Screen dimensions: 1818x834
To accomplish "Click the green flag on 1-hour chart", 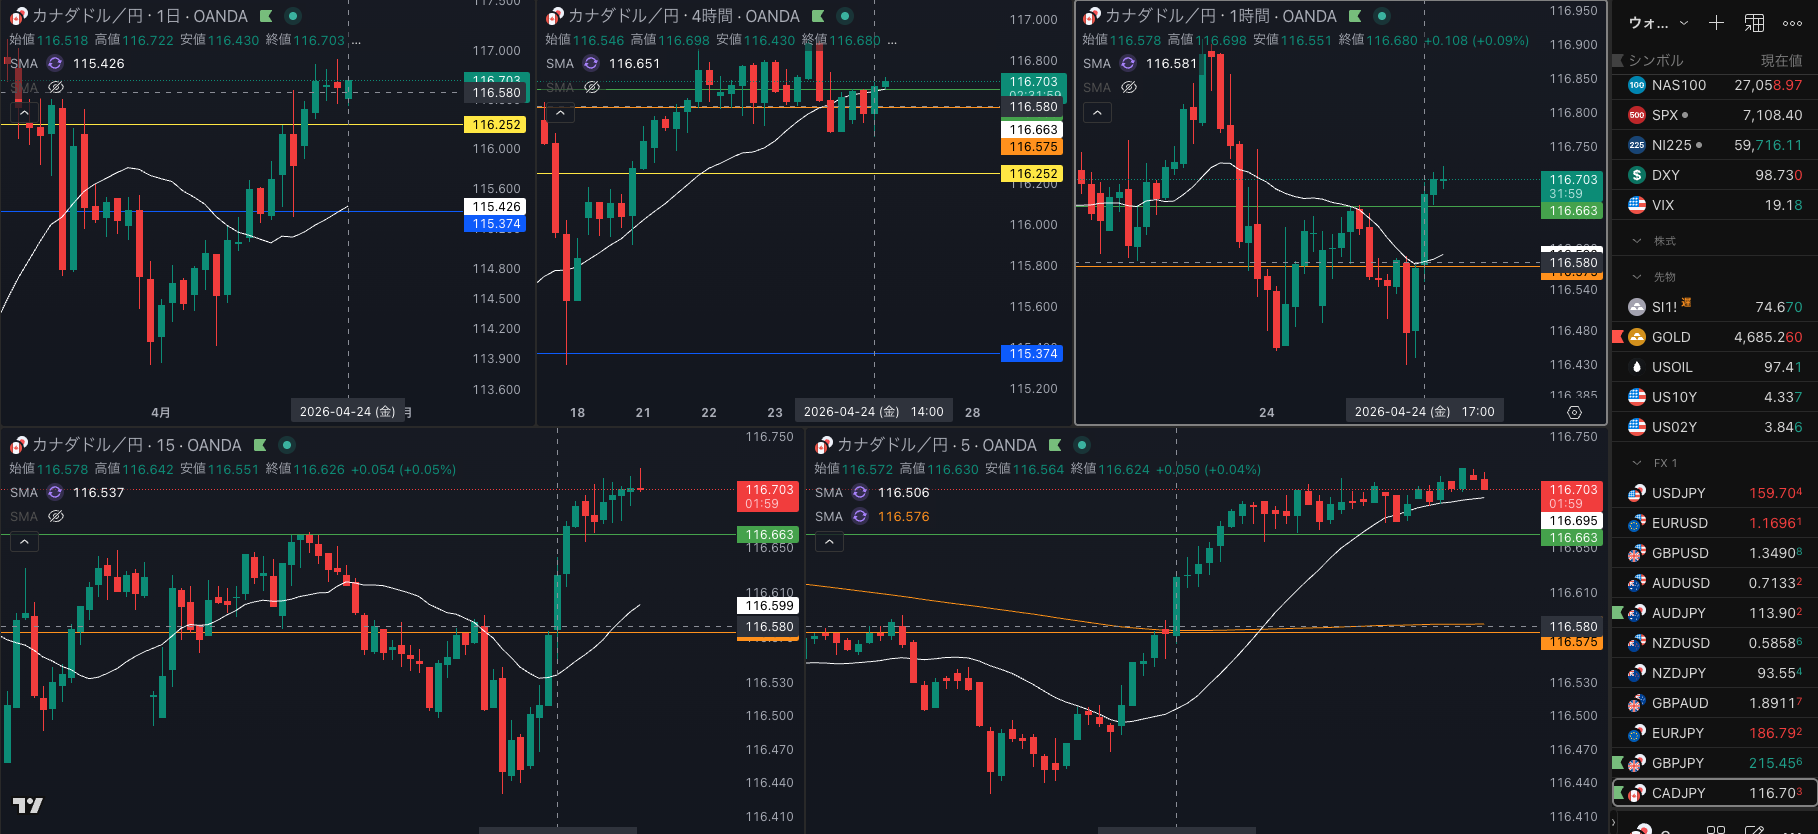I will pyautogui.click(x=1355, y=16).
